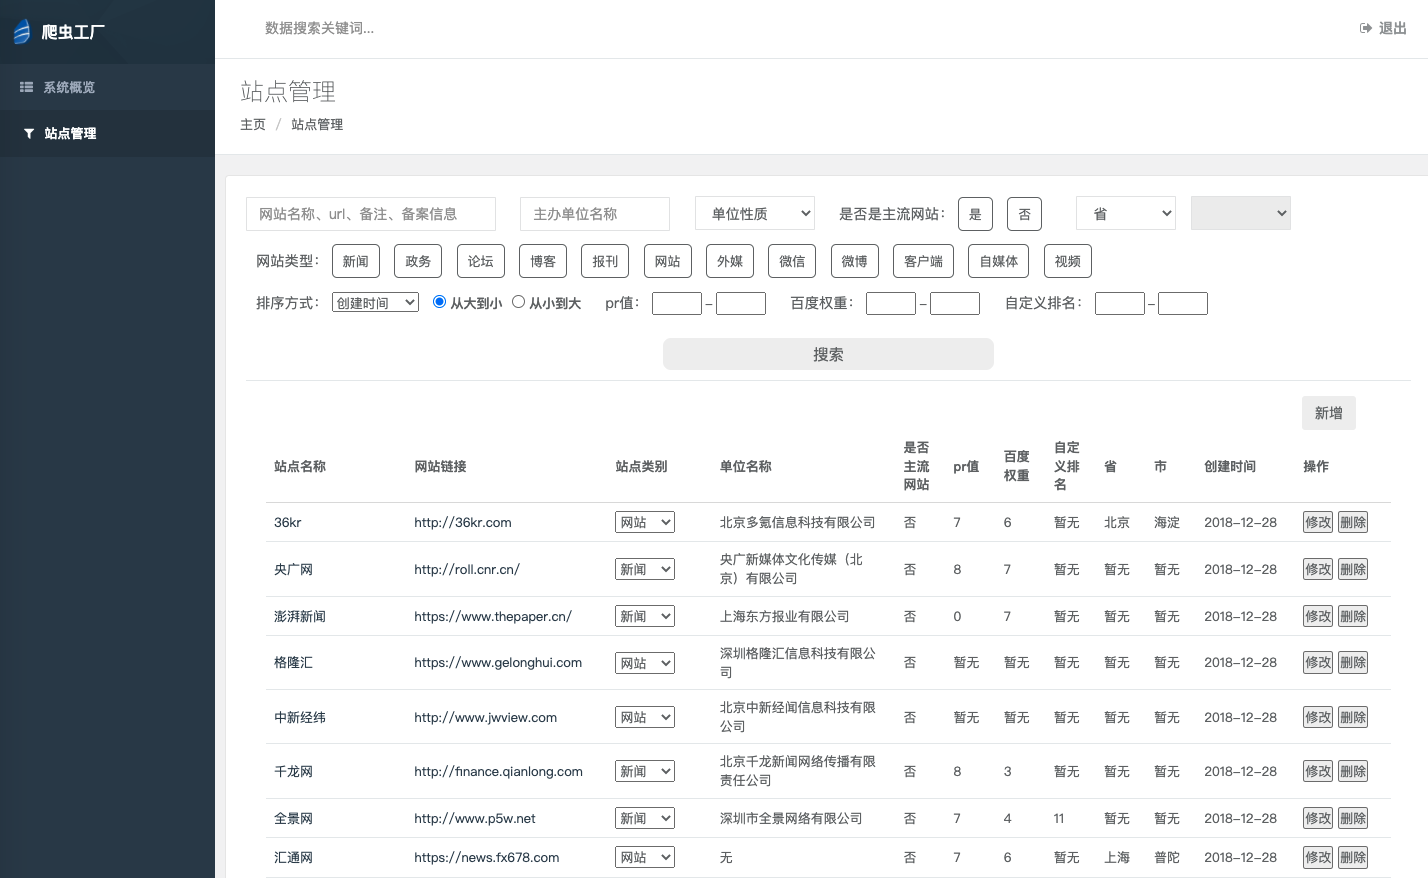Screen dimensions: 1428x878
Task: Select 站点管理 in the sidebar
Action: pos(70,133)
